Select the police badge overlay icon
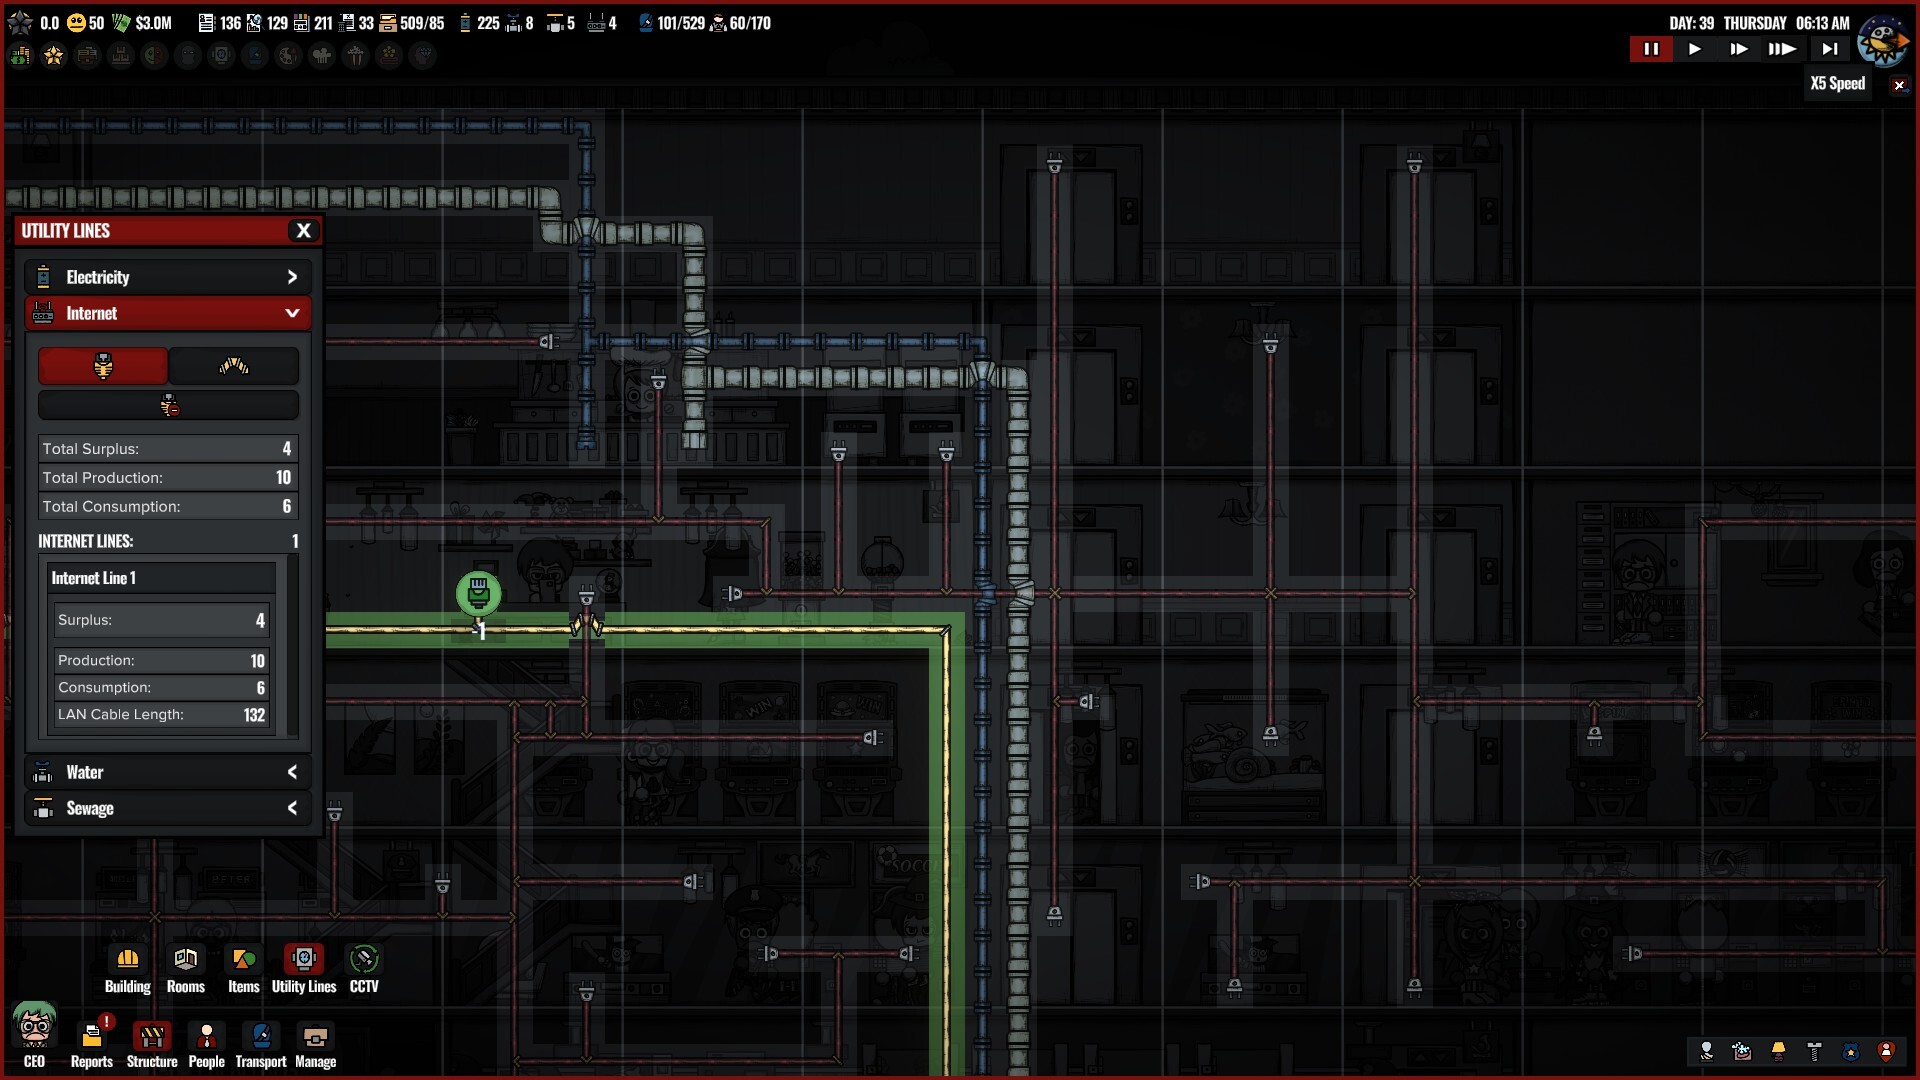1920x1080 pixels. (1849, 1052)
